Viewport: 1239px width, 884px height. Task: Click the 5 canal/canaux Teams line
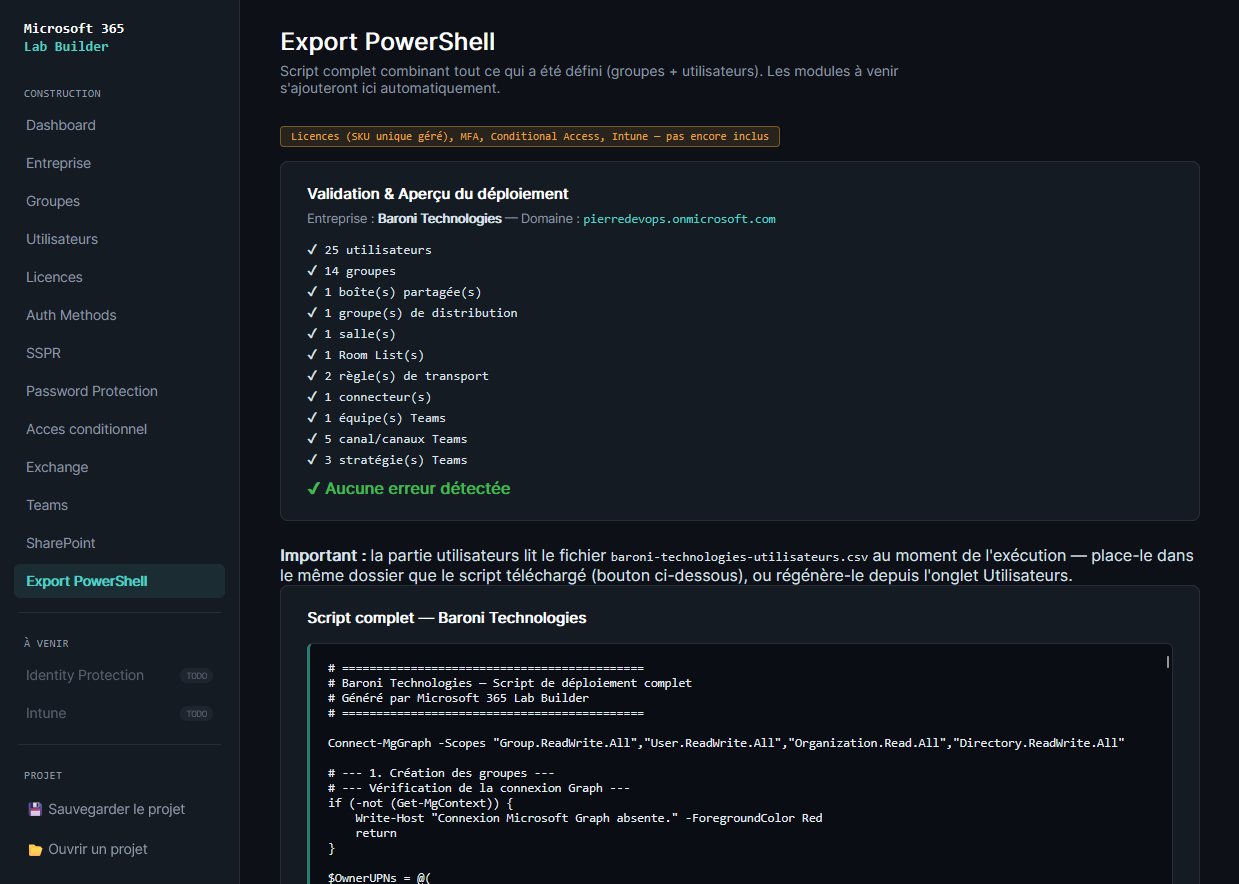pos(387,439)
